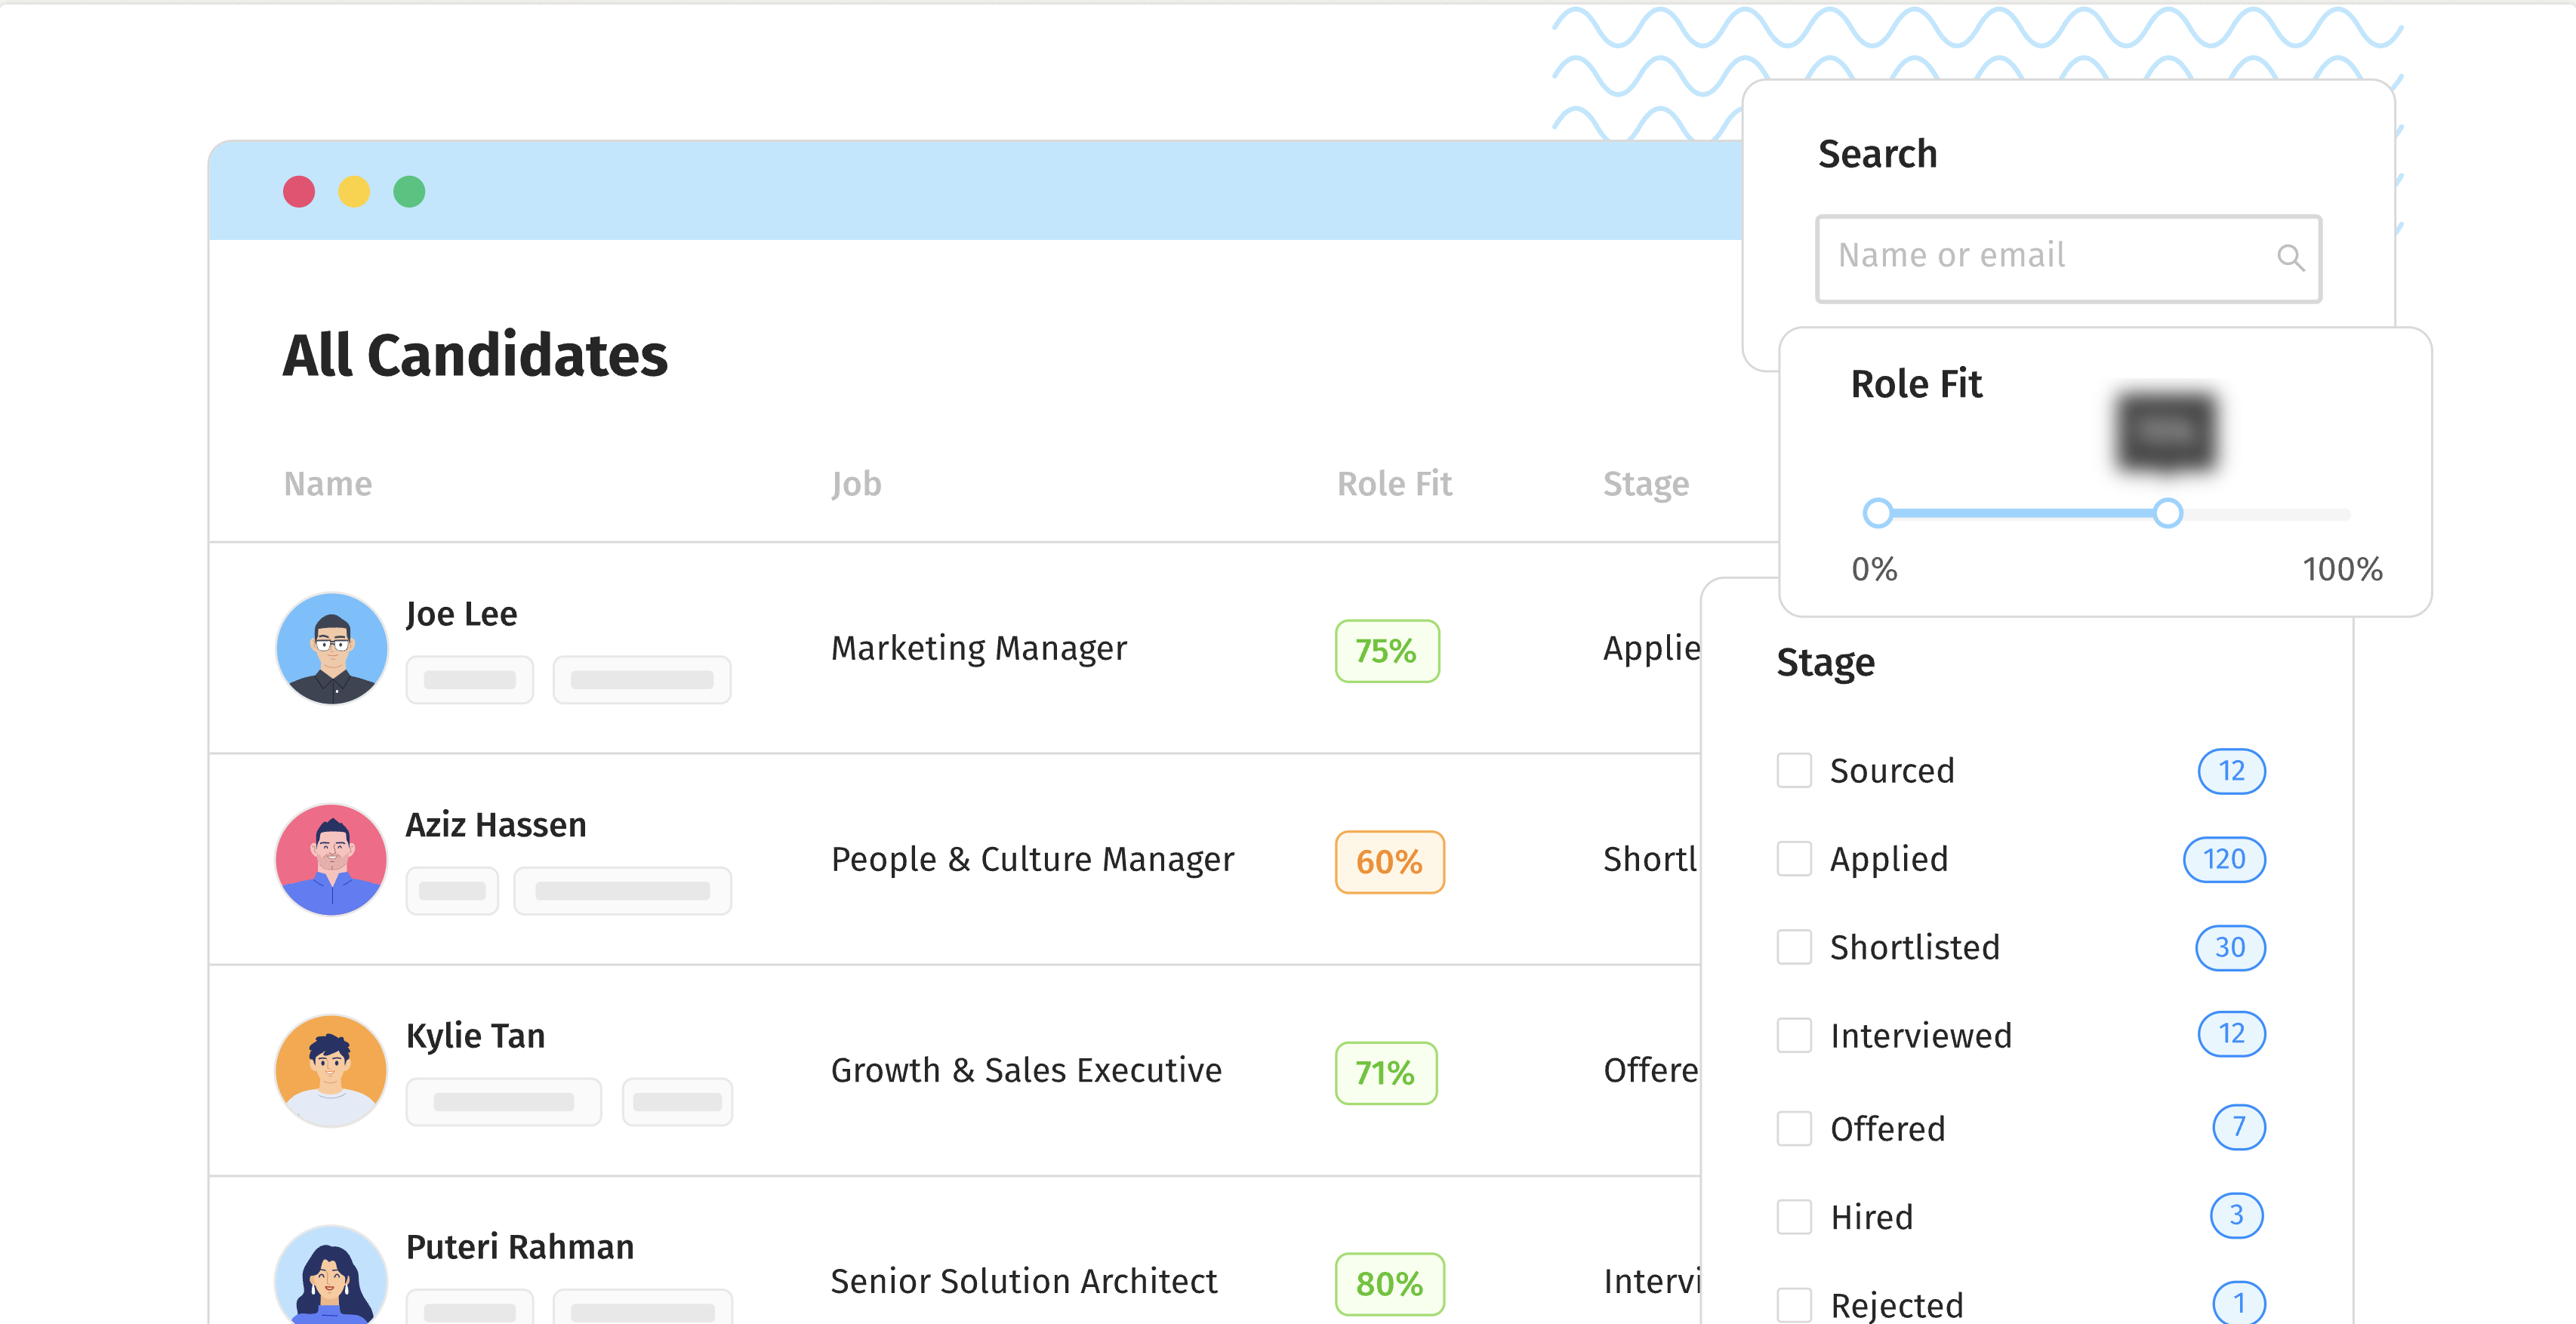Screen dimensions: 2576x1324
Task: Click the search icon in the search bar
Action: click(x=2291, y=258)
